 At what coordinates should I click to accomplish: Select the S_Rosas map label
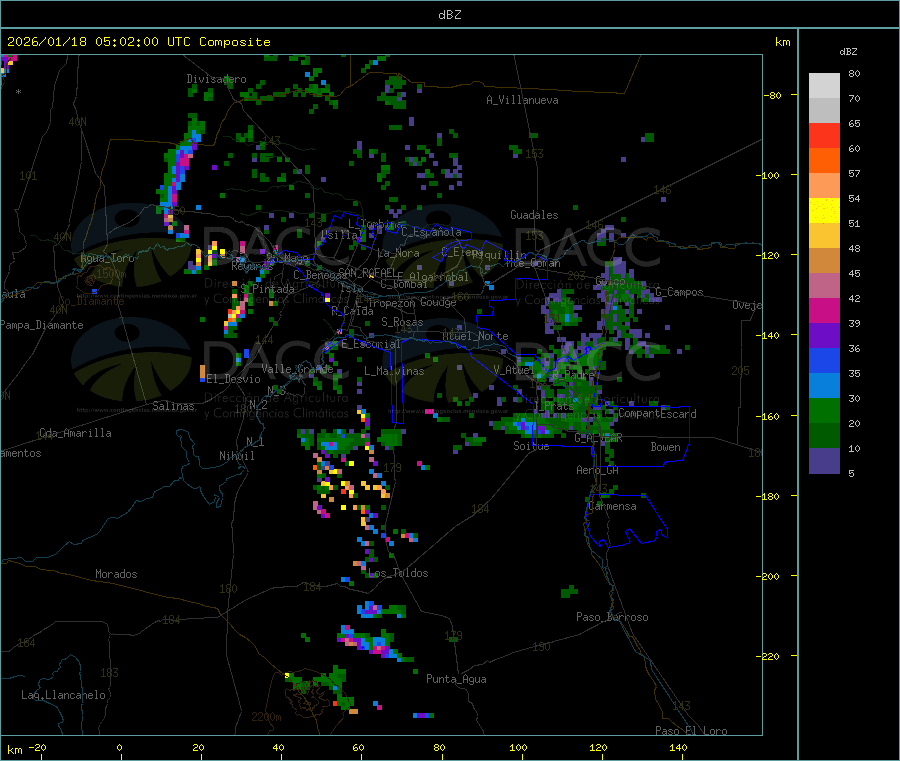(x=402, y=322)
